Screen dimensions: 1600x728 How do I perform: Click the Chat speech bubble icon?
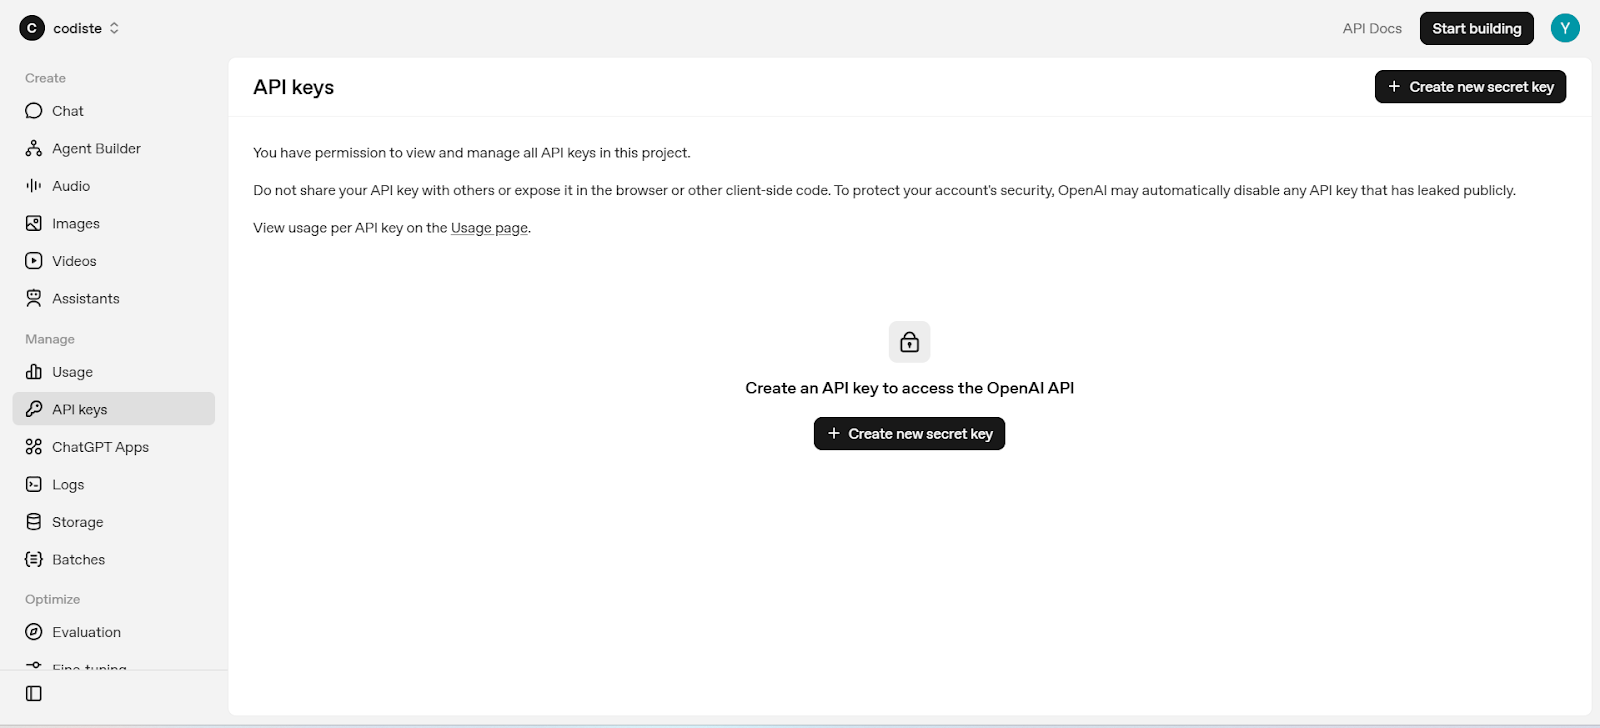(x=34, y=111)
